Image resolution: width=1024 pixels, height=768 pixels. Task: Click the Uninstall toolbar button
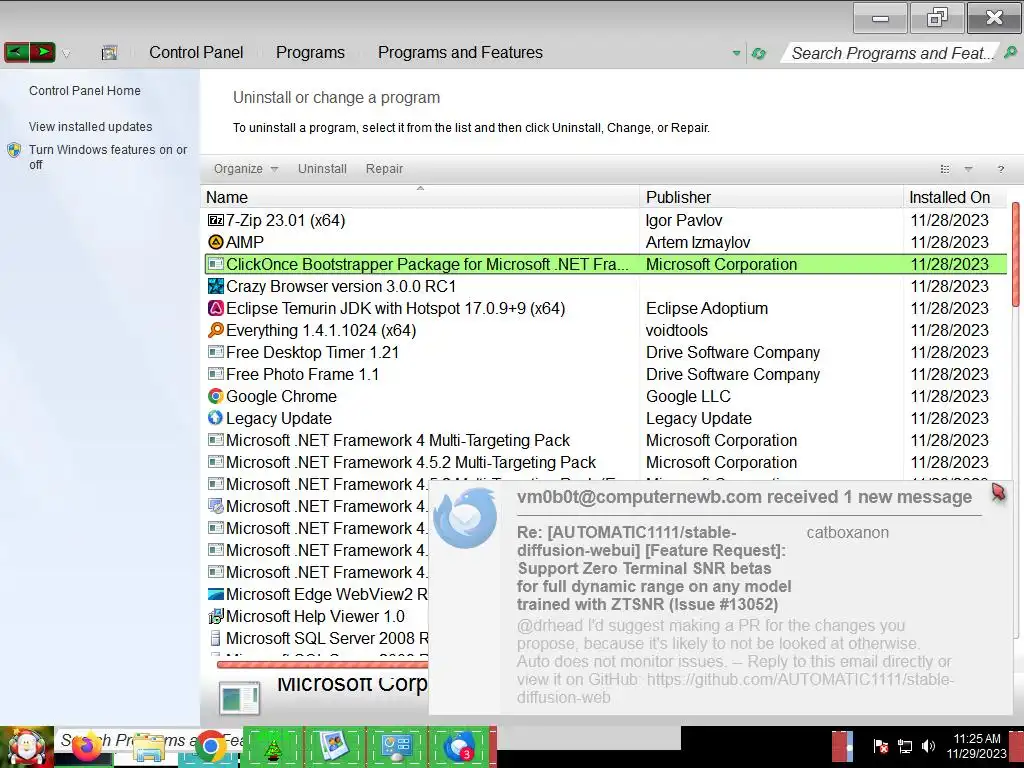click(322, 169)
